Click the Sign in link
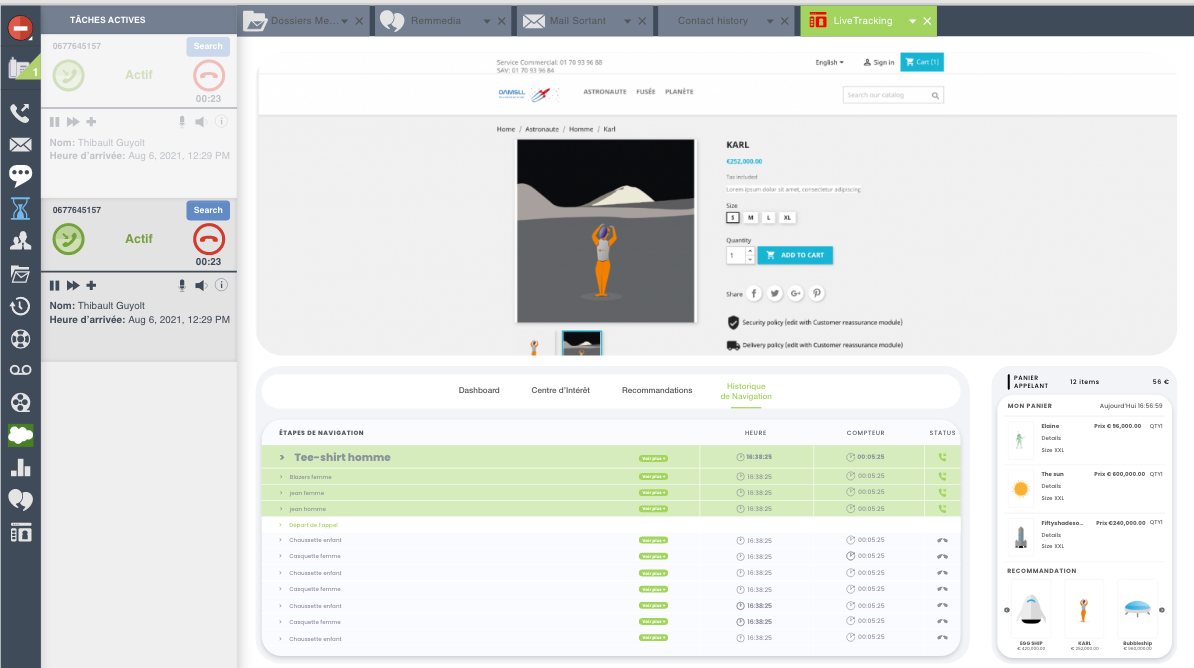The image size is (1194, 668). point(879,62)
